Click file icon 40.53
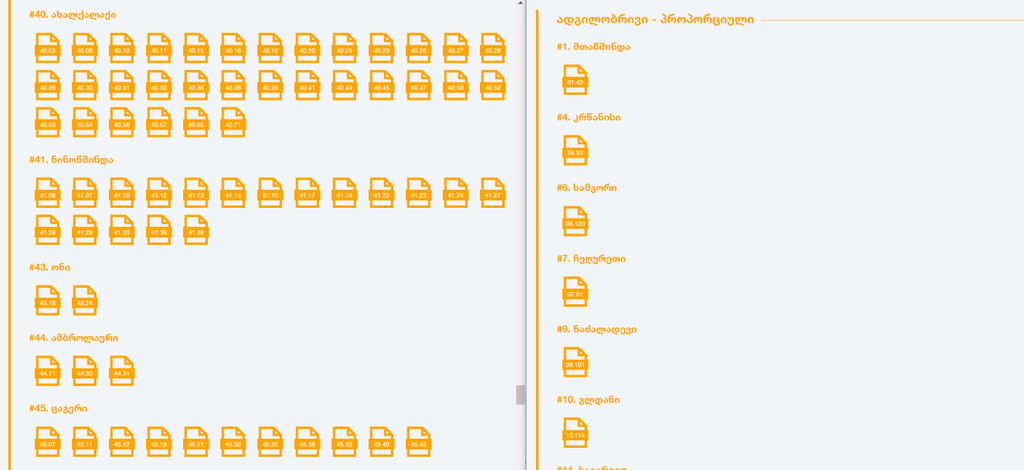The height and width of the screenshot is (470, 1024). [x=48, y=123]
